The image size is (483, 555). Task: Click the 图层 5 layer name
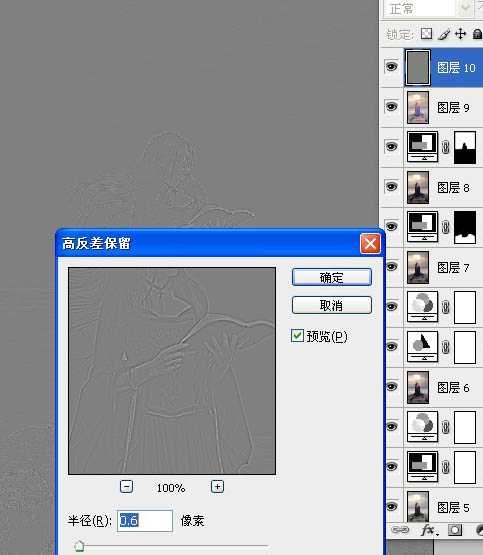pos(453,508)
